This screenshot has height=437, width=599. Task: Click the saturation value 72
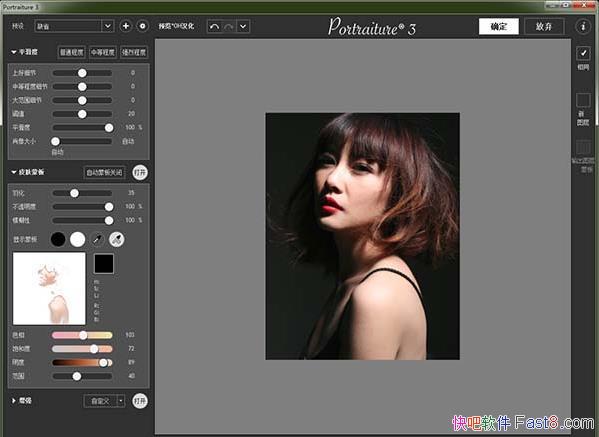coord(131,348)
